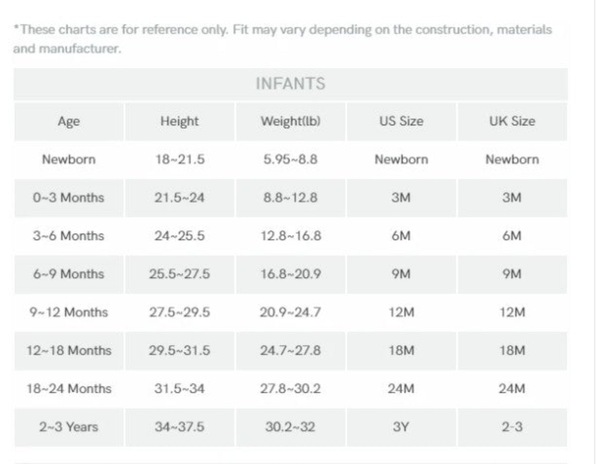Click the Weight(lb) column header
Viewport: 600px width, 464px height.
290,121
